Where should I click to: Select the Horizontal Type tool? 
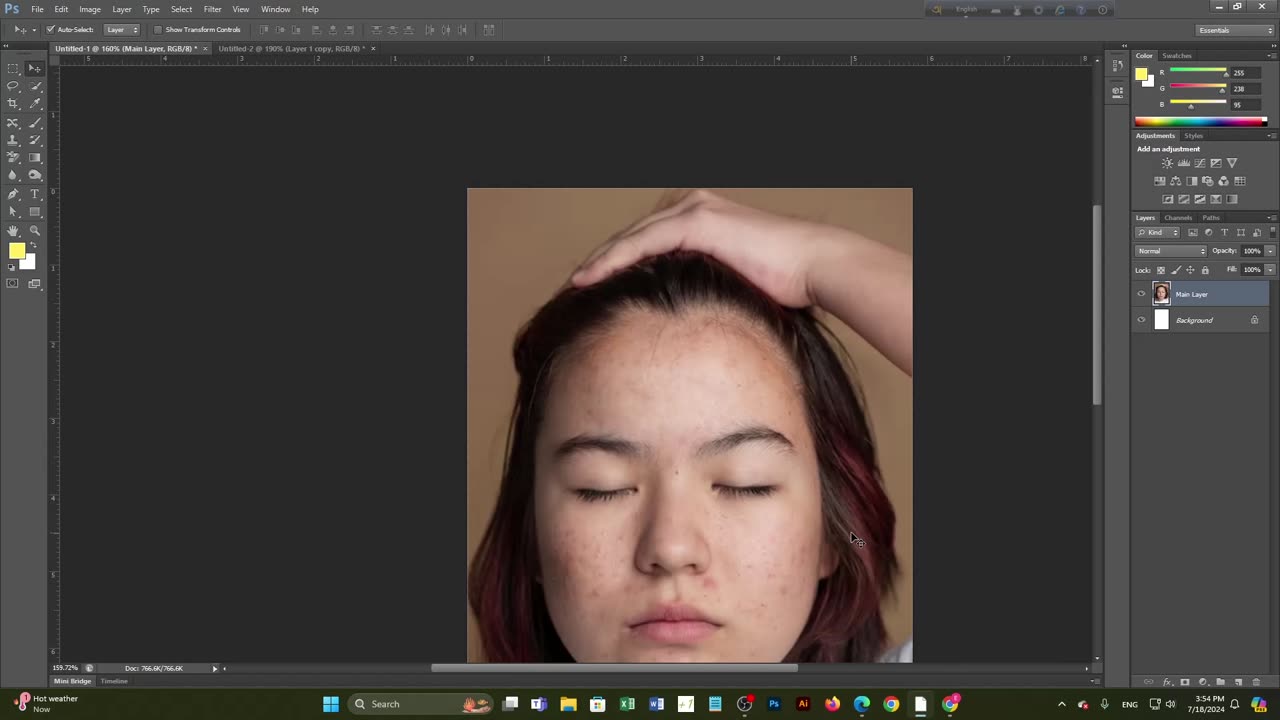[34, 194]
